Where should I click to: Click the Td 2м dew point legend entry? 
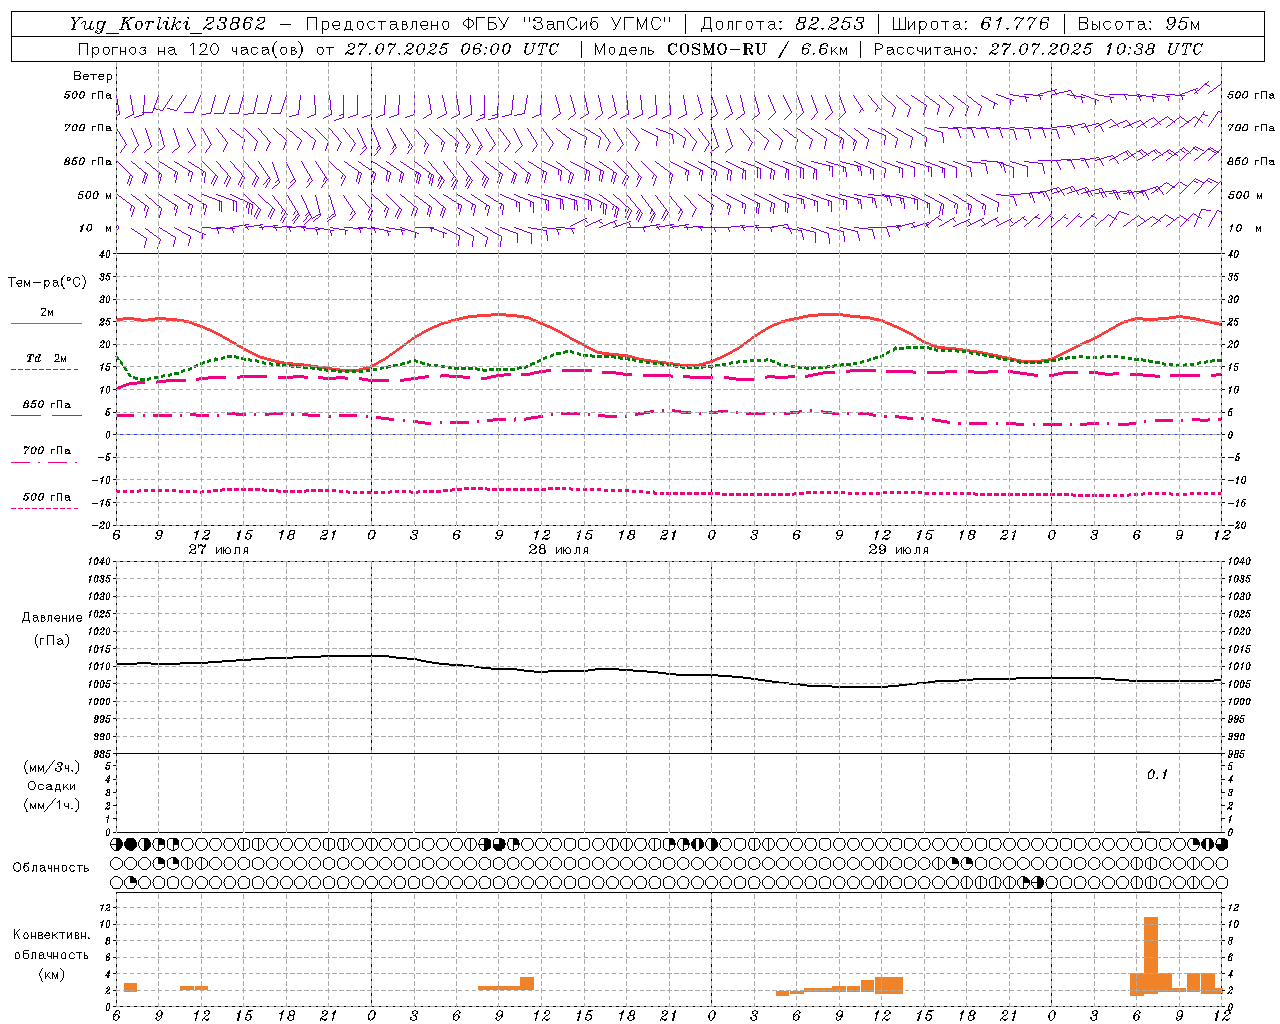click(47, 358)
